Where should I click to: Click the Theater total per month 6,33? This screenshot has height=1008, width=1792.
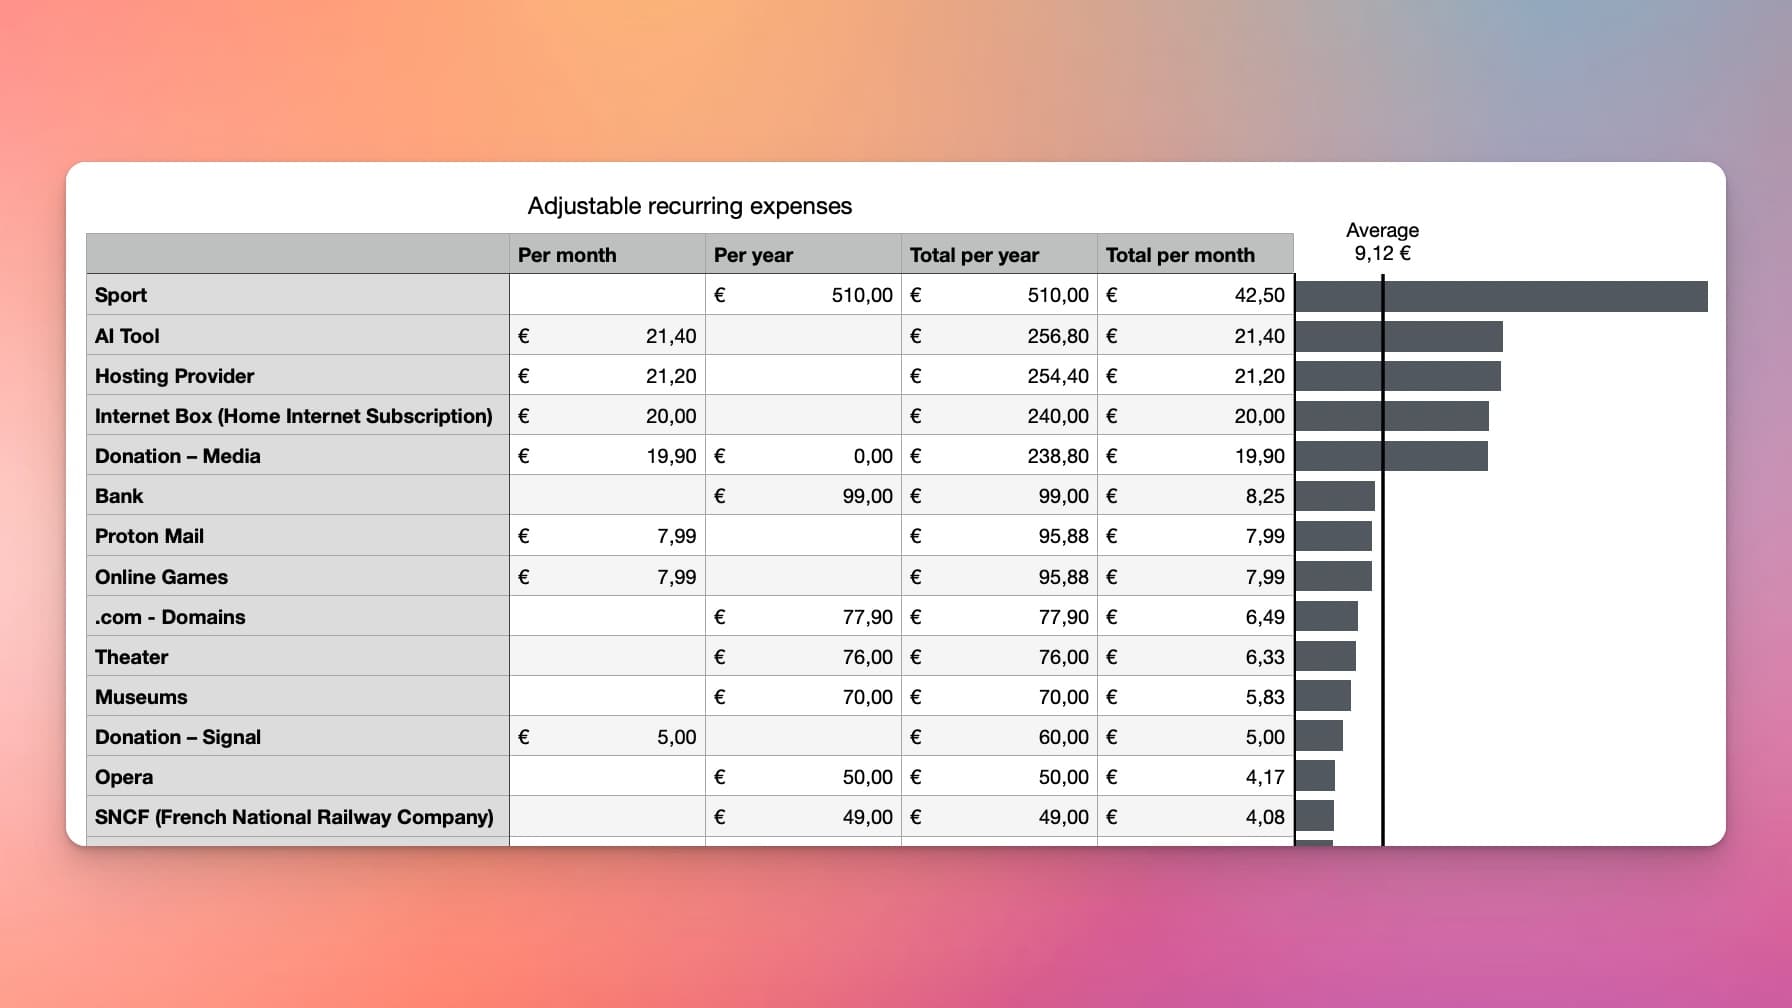[1195, 657]
